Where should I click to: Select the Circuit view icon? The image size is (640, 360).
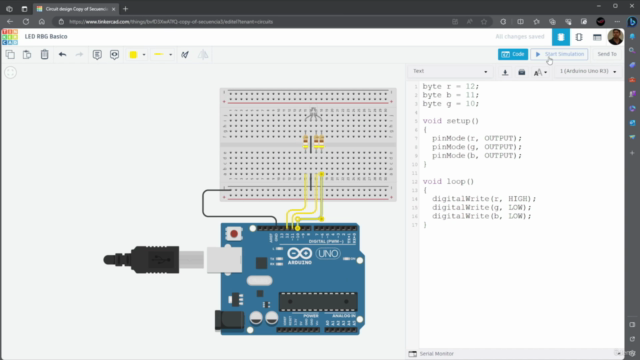click(561, 37)
